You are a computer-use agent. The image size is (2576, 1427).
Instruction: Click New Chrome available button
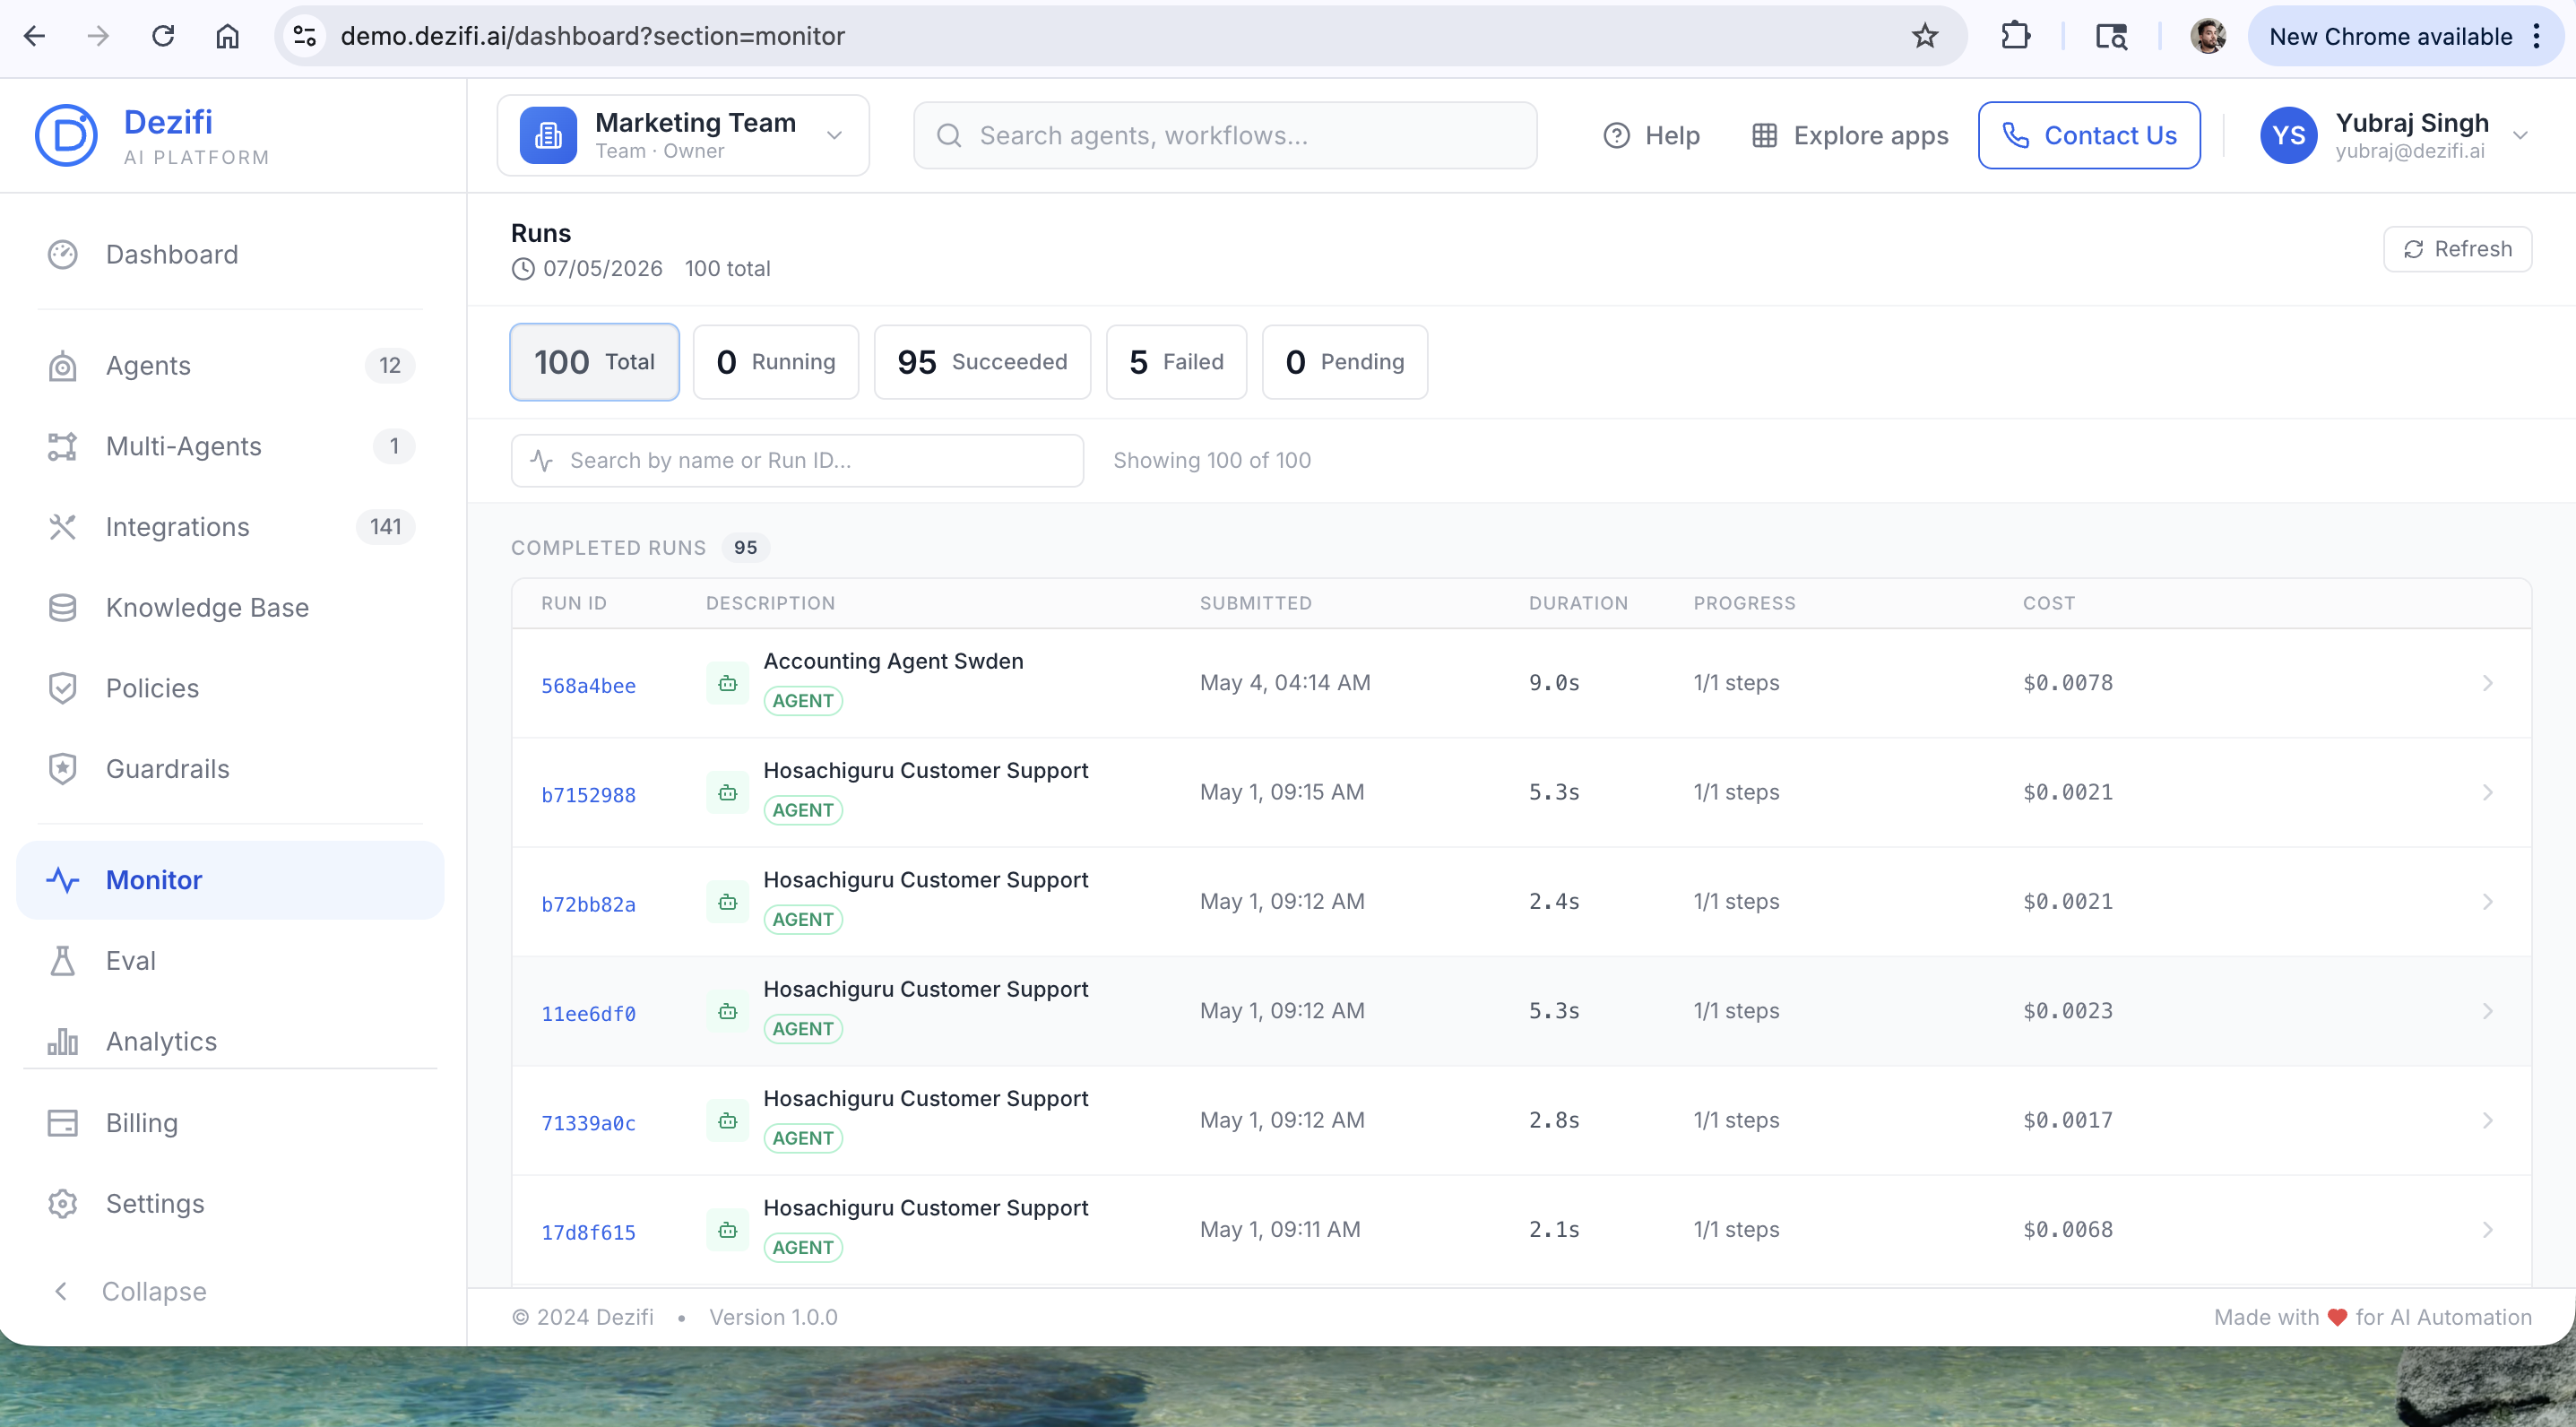click(x=2406, y=36)
